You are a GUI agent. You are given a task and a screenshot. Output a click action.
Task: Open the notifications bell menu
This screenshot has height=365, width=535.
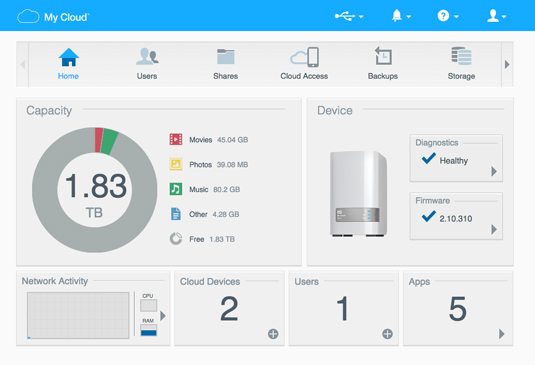click(x=396, y=16)
